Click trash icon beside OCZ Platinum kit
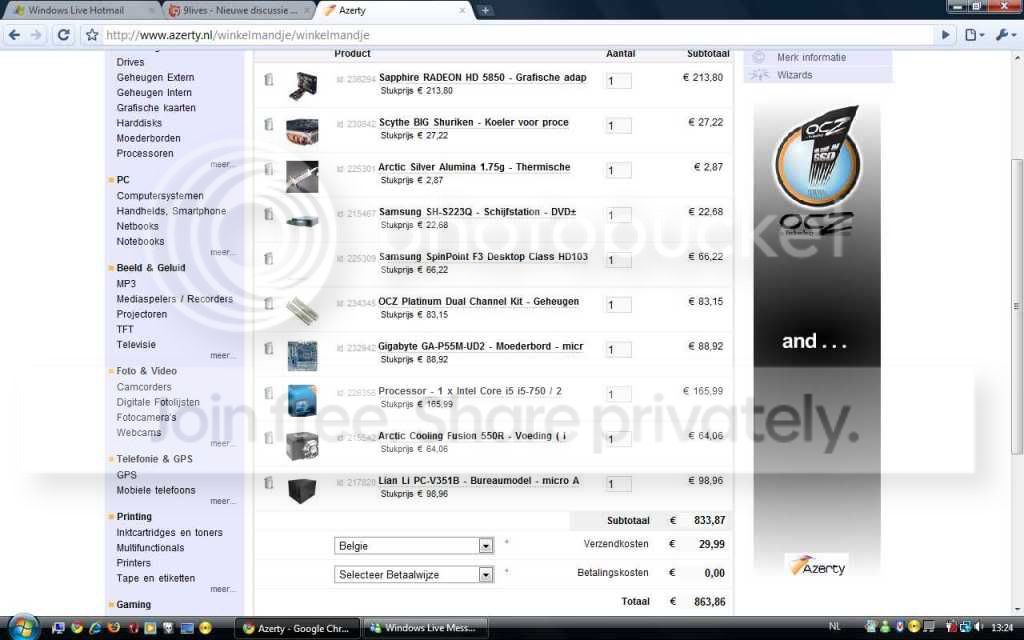The height and width of the screenshot is (640, 1024). pyautogui.click(x=268, y=304)
